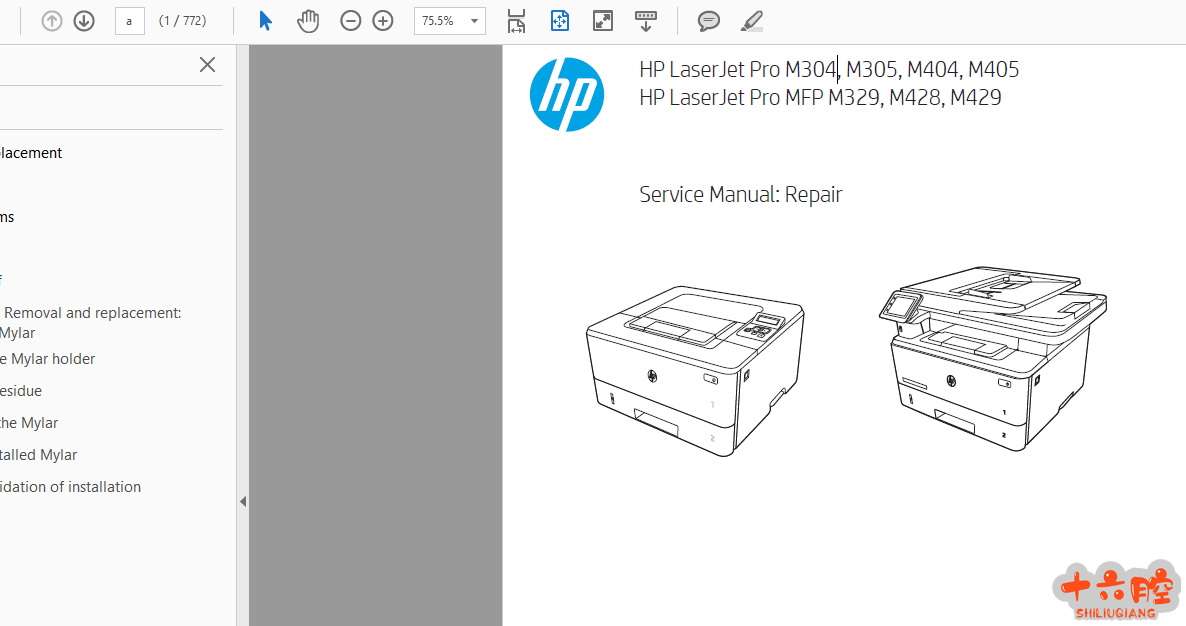Close the bookmarks side panel

(207, 65)
